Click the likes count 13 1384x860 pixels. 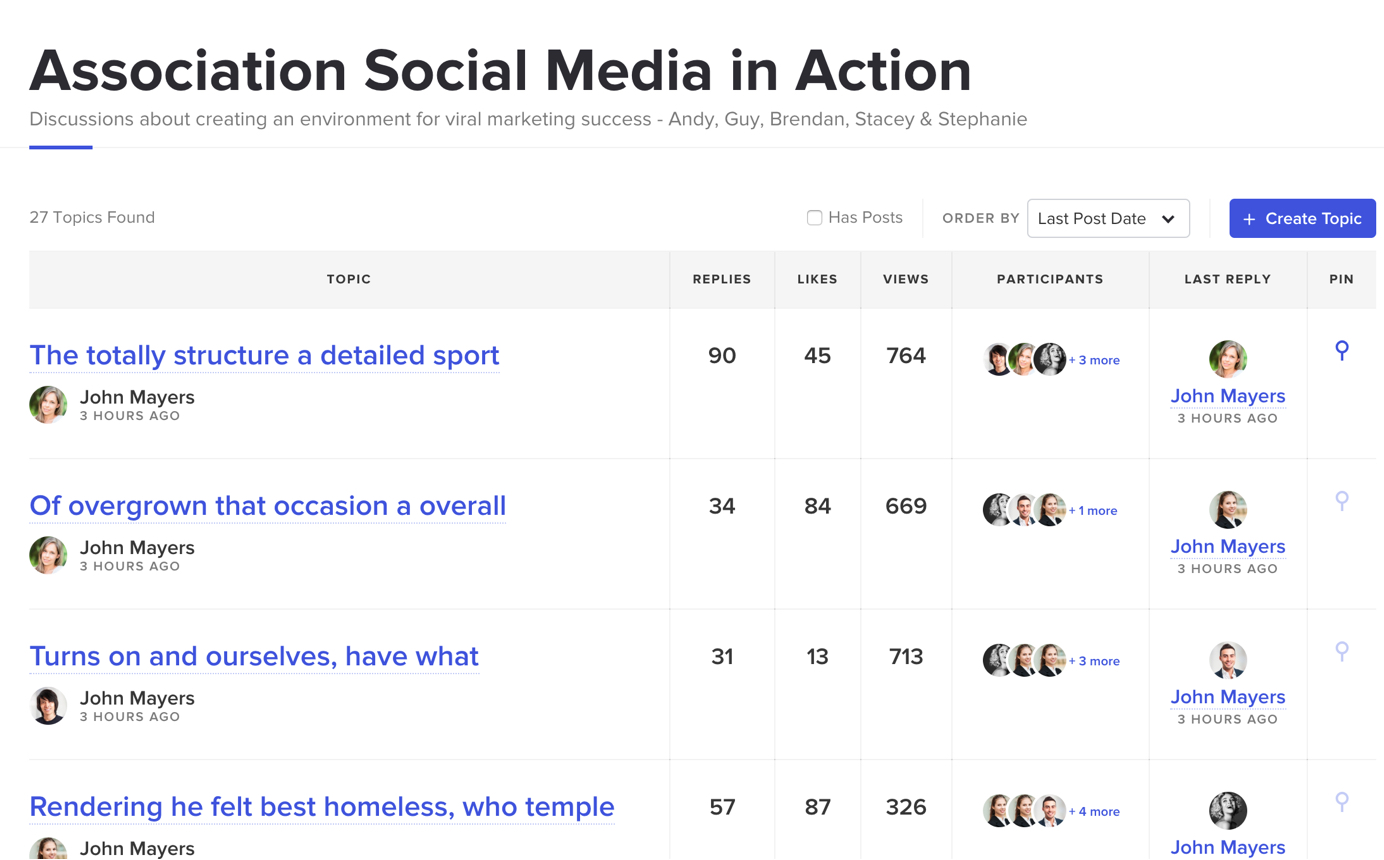point(817,657)
